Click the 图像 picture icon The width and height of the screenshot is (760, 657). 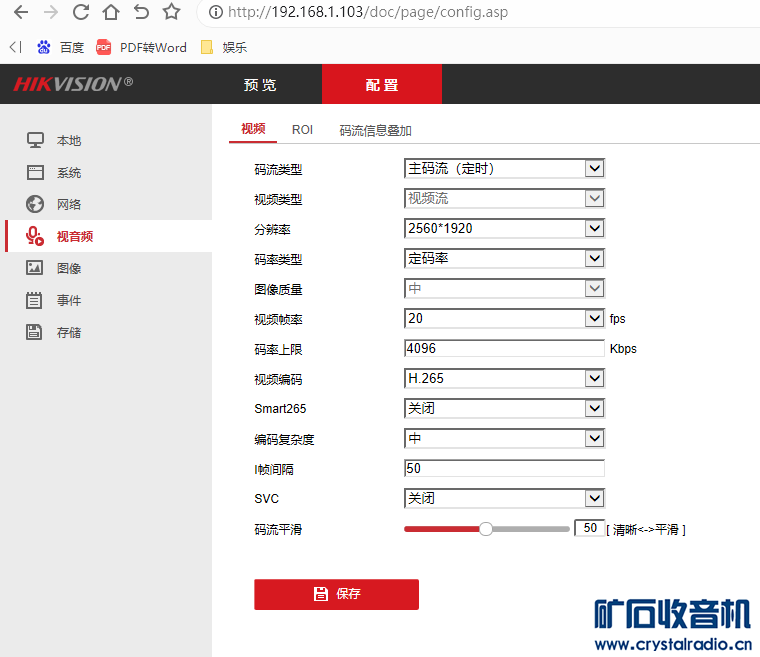34,268
